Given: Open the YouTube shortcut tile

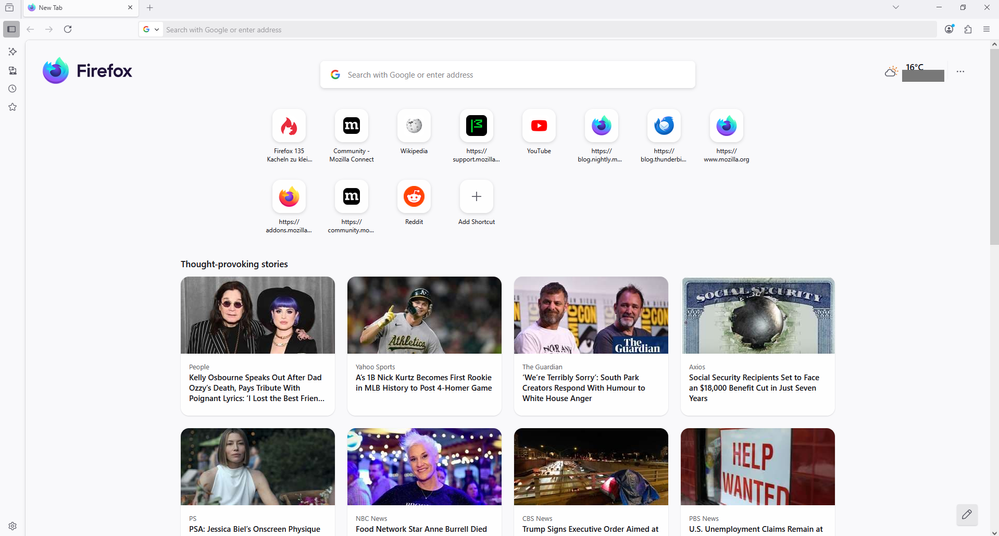Looking at the screenshot, I should pyautogui.click(x=539, y=127).
